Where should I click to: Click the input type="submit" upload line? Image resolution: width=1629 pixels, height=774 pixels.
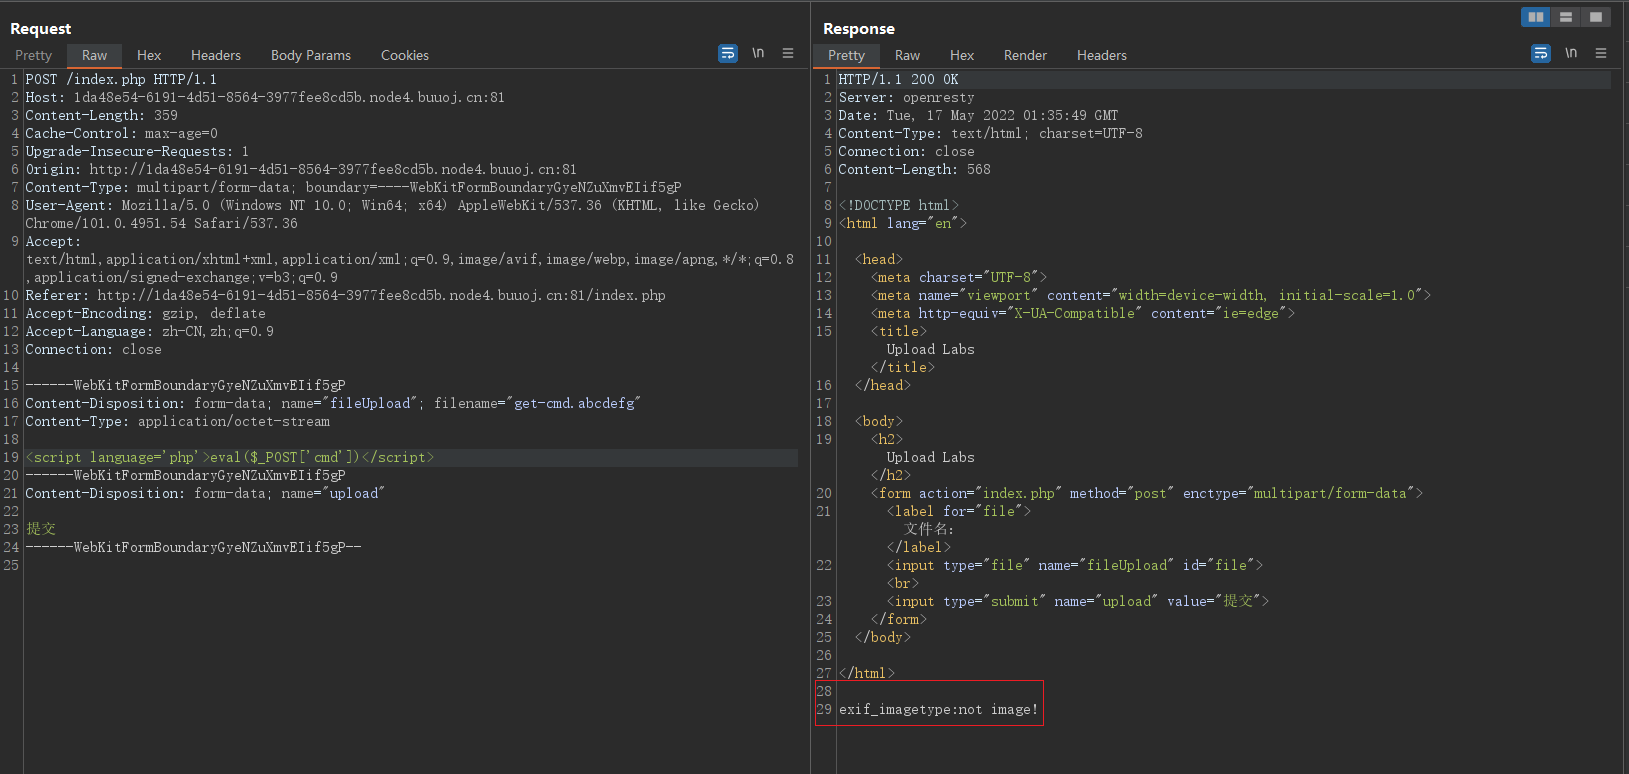click(1078, 601)
